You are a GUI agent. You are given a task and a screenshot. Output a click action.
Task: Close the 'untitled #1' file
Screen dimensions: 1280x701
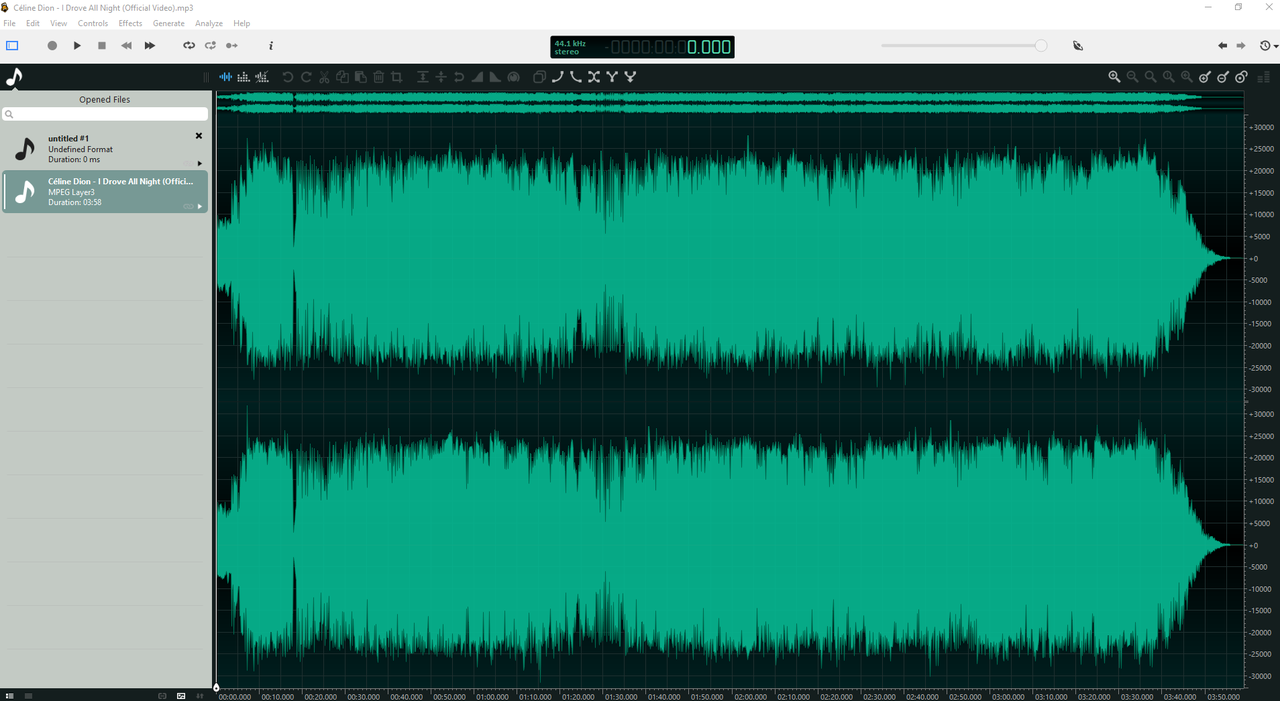pos(198,136)
